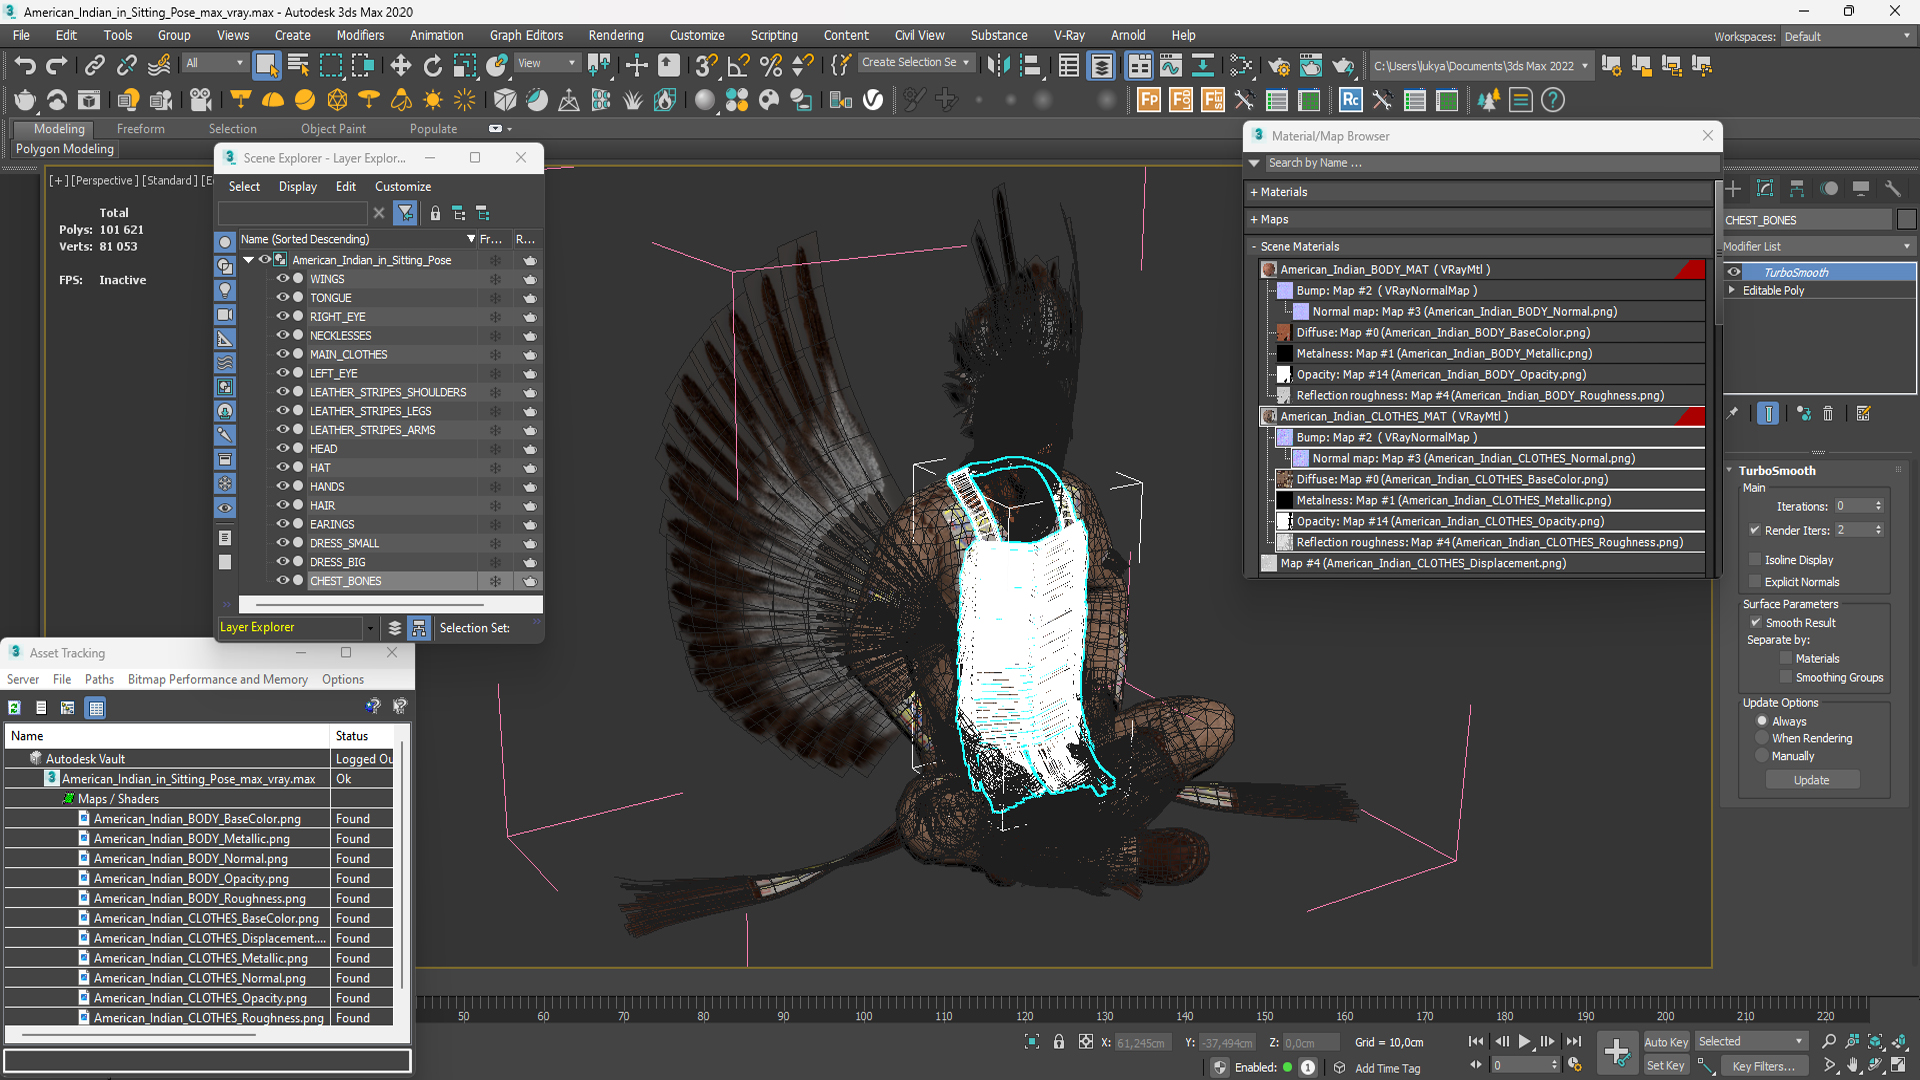Viewport: 1920px width, 1080px height.
Task: Activate the Select Object tool
Action: coord(266,66)
